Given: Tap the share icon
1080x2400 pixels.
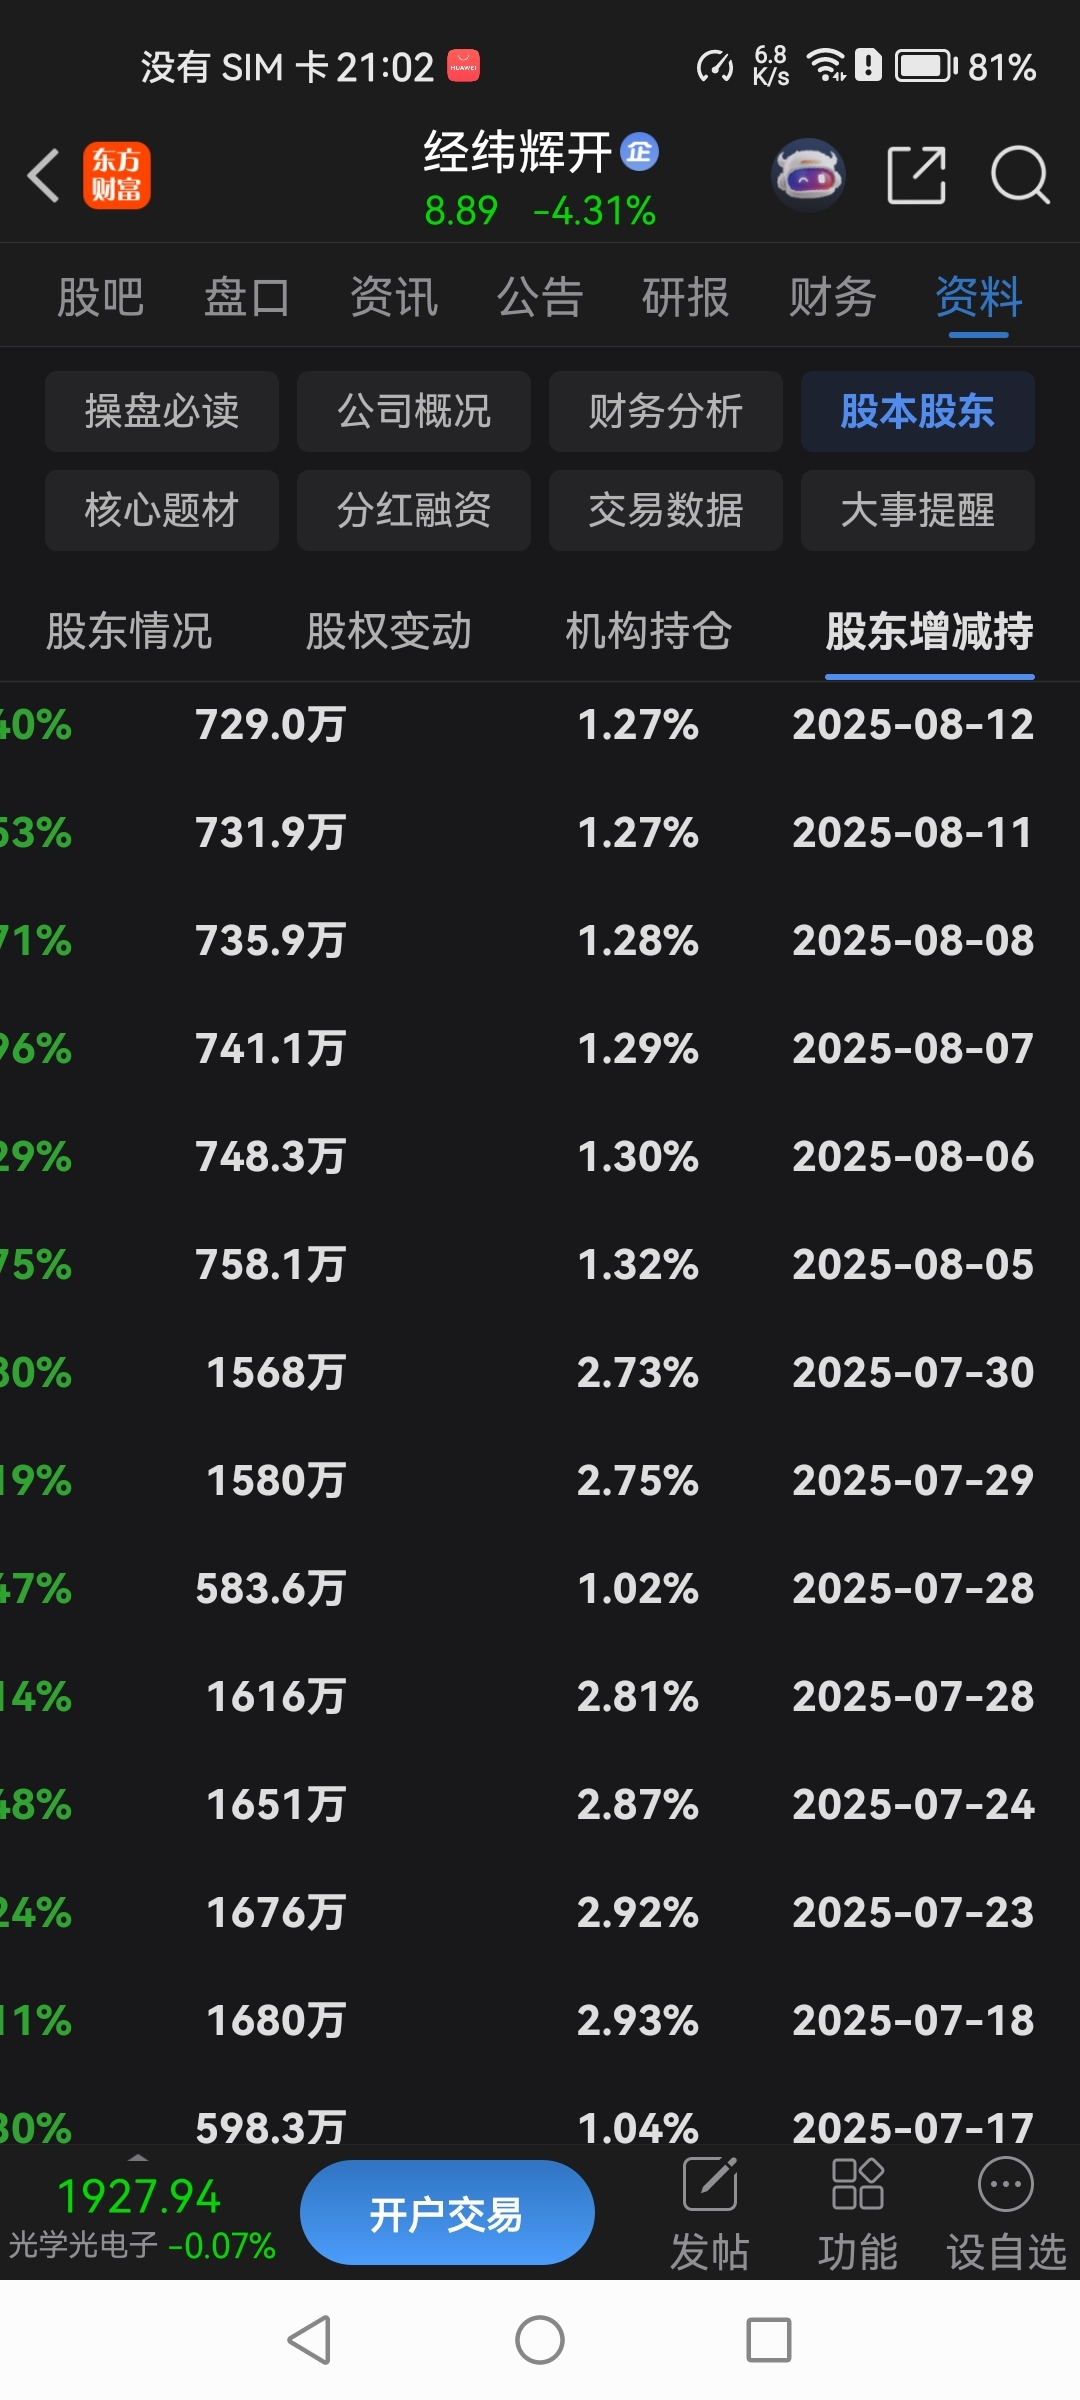Looking at the screenshot, I should [x=916, y=176].
